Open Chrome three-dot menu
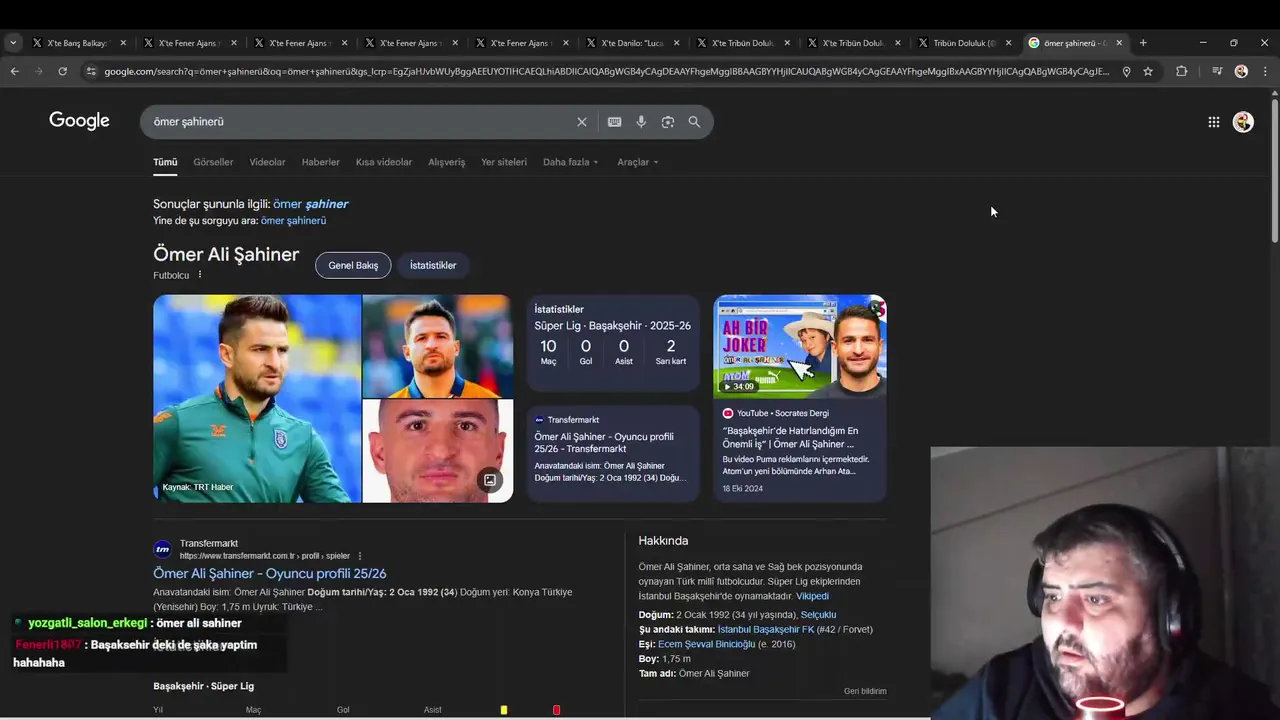The height and width of the screenshot is (720, 1280). [x=1265, y=71]
